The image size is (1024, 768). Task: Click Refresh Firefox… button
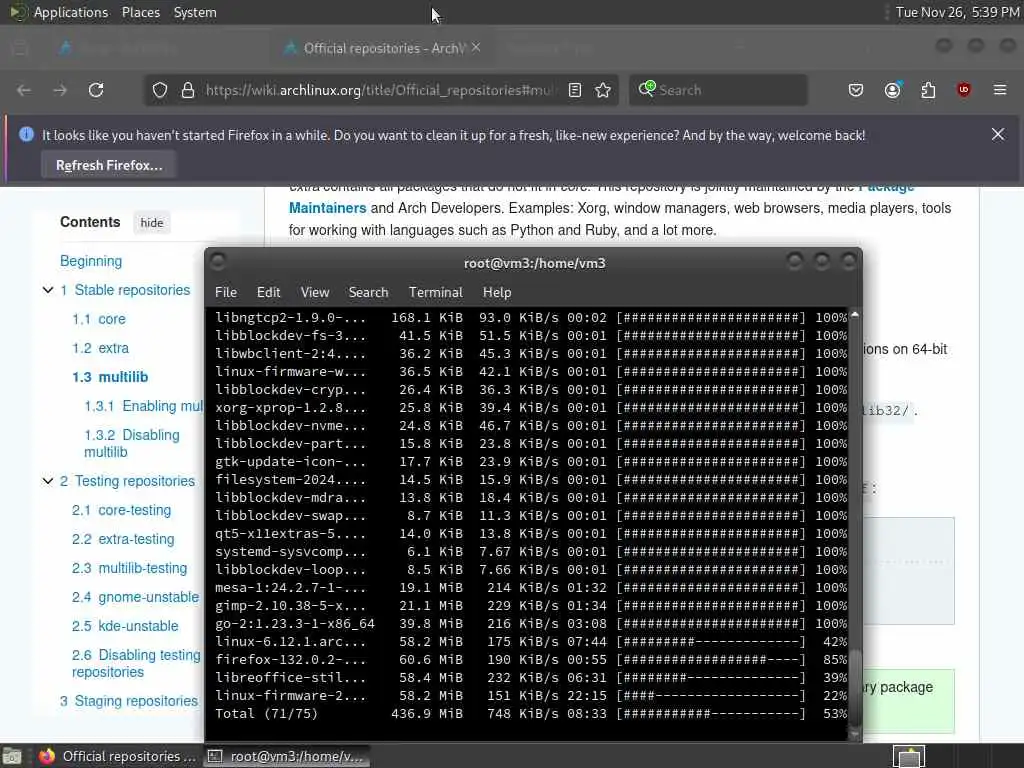click(109, 165)
